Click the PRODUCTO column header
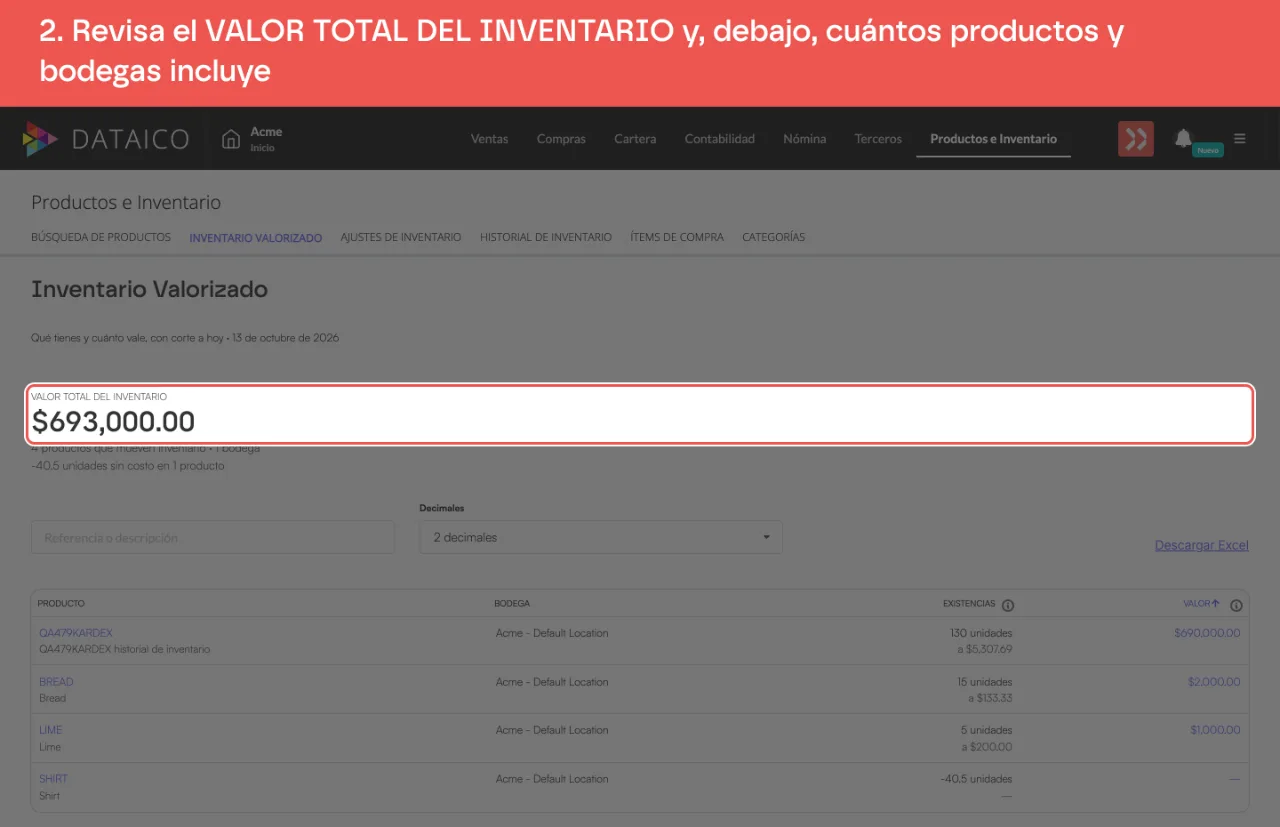Image resolution: width=1280 pixels, height=827 pixels. click(x=61, y=604)
